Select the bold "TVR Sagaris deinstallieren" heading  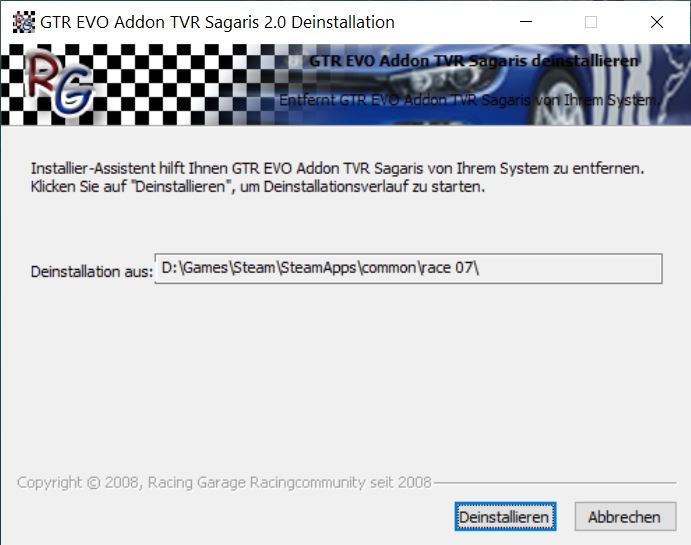(x=474, y=61)
